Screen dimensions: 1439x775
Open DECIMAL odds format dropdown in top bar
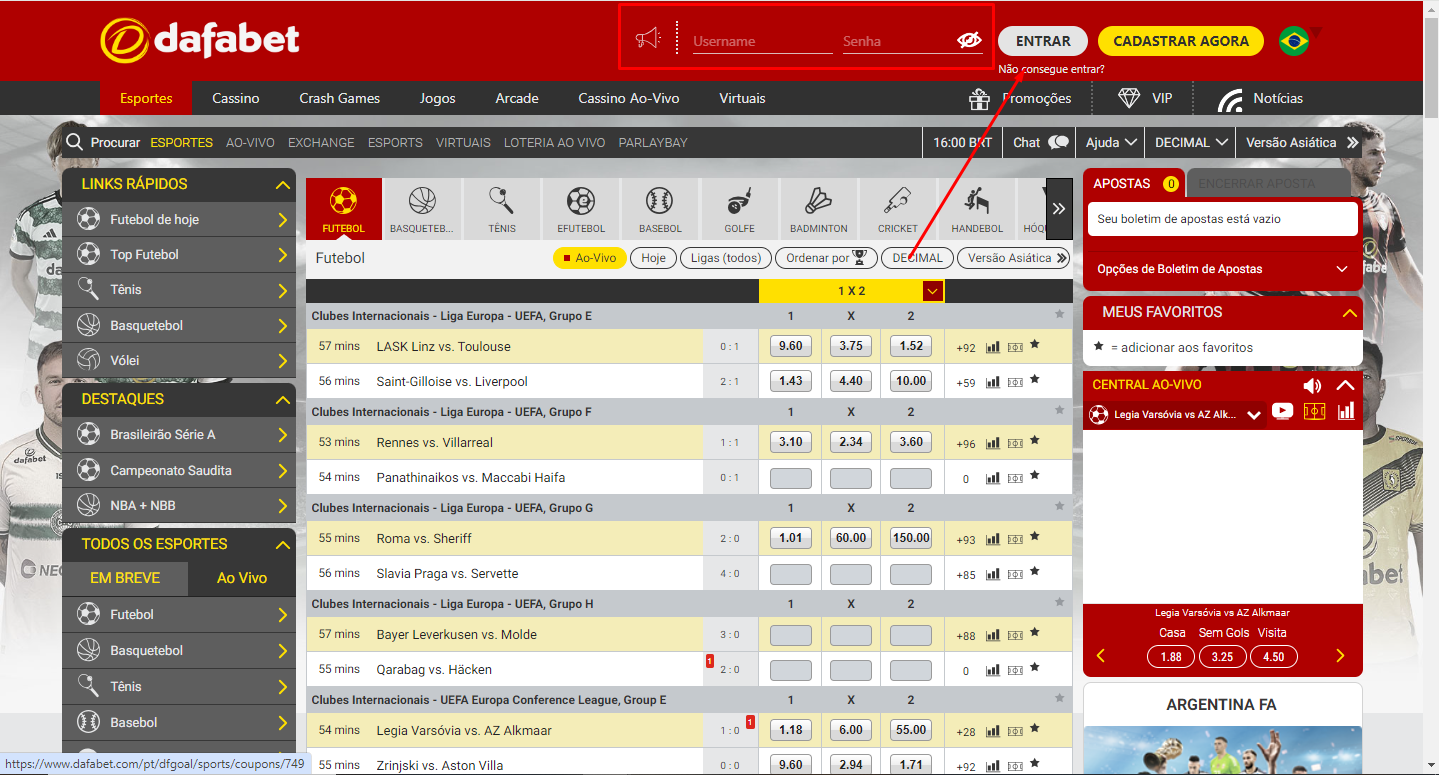pyautogui.click(x=1190, y=142)
